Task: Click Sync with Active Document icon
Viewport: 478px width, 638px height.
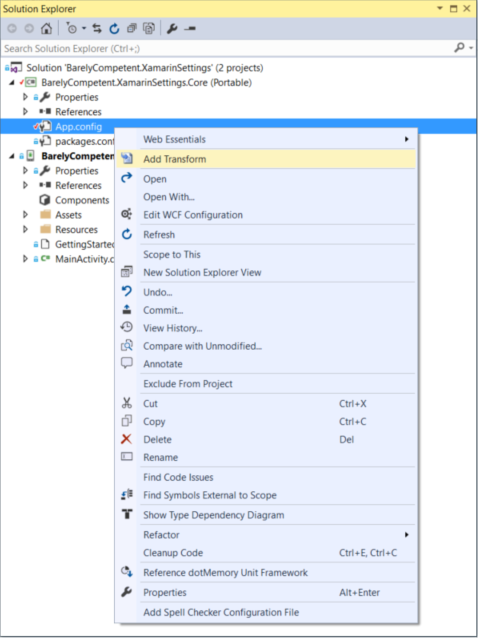Action: [97, 29]
